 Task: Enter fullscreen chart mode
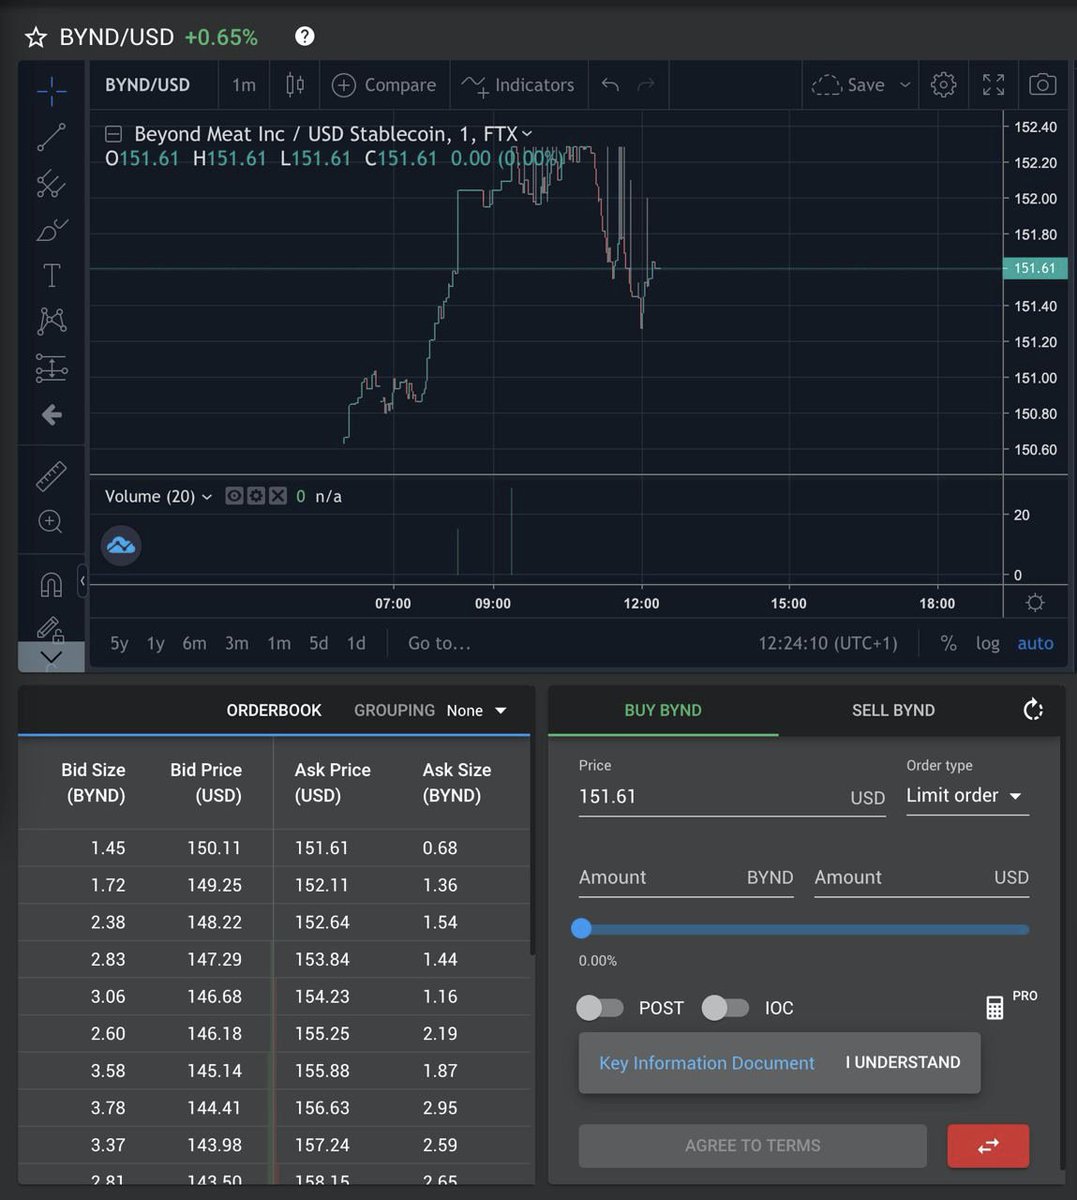point(993,85)
